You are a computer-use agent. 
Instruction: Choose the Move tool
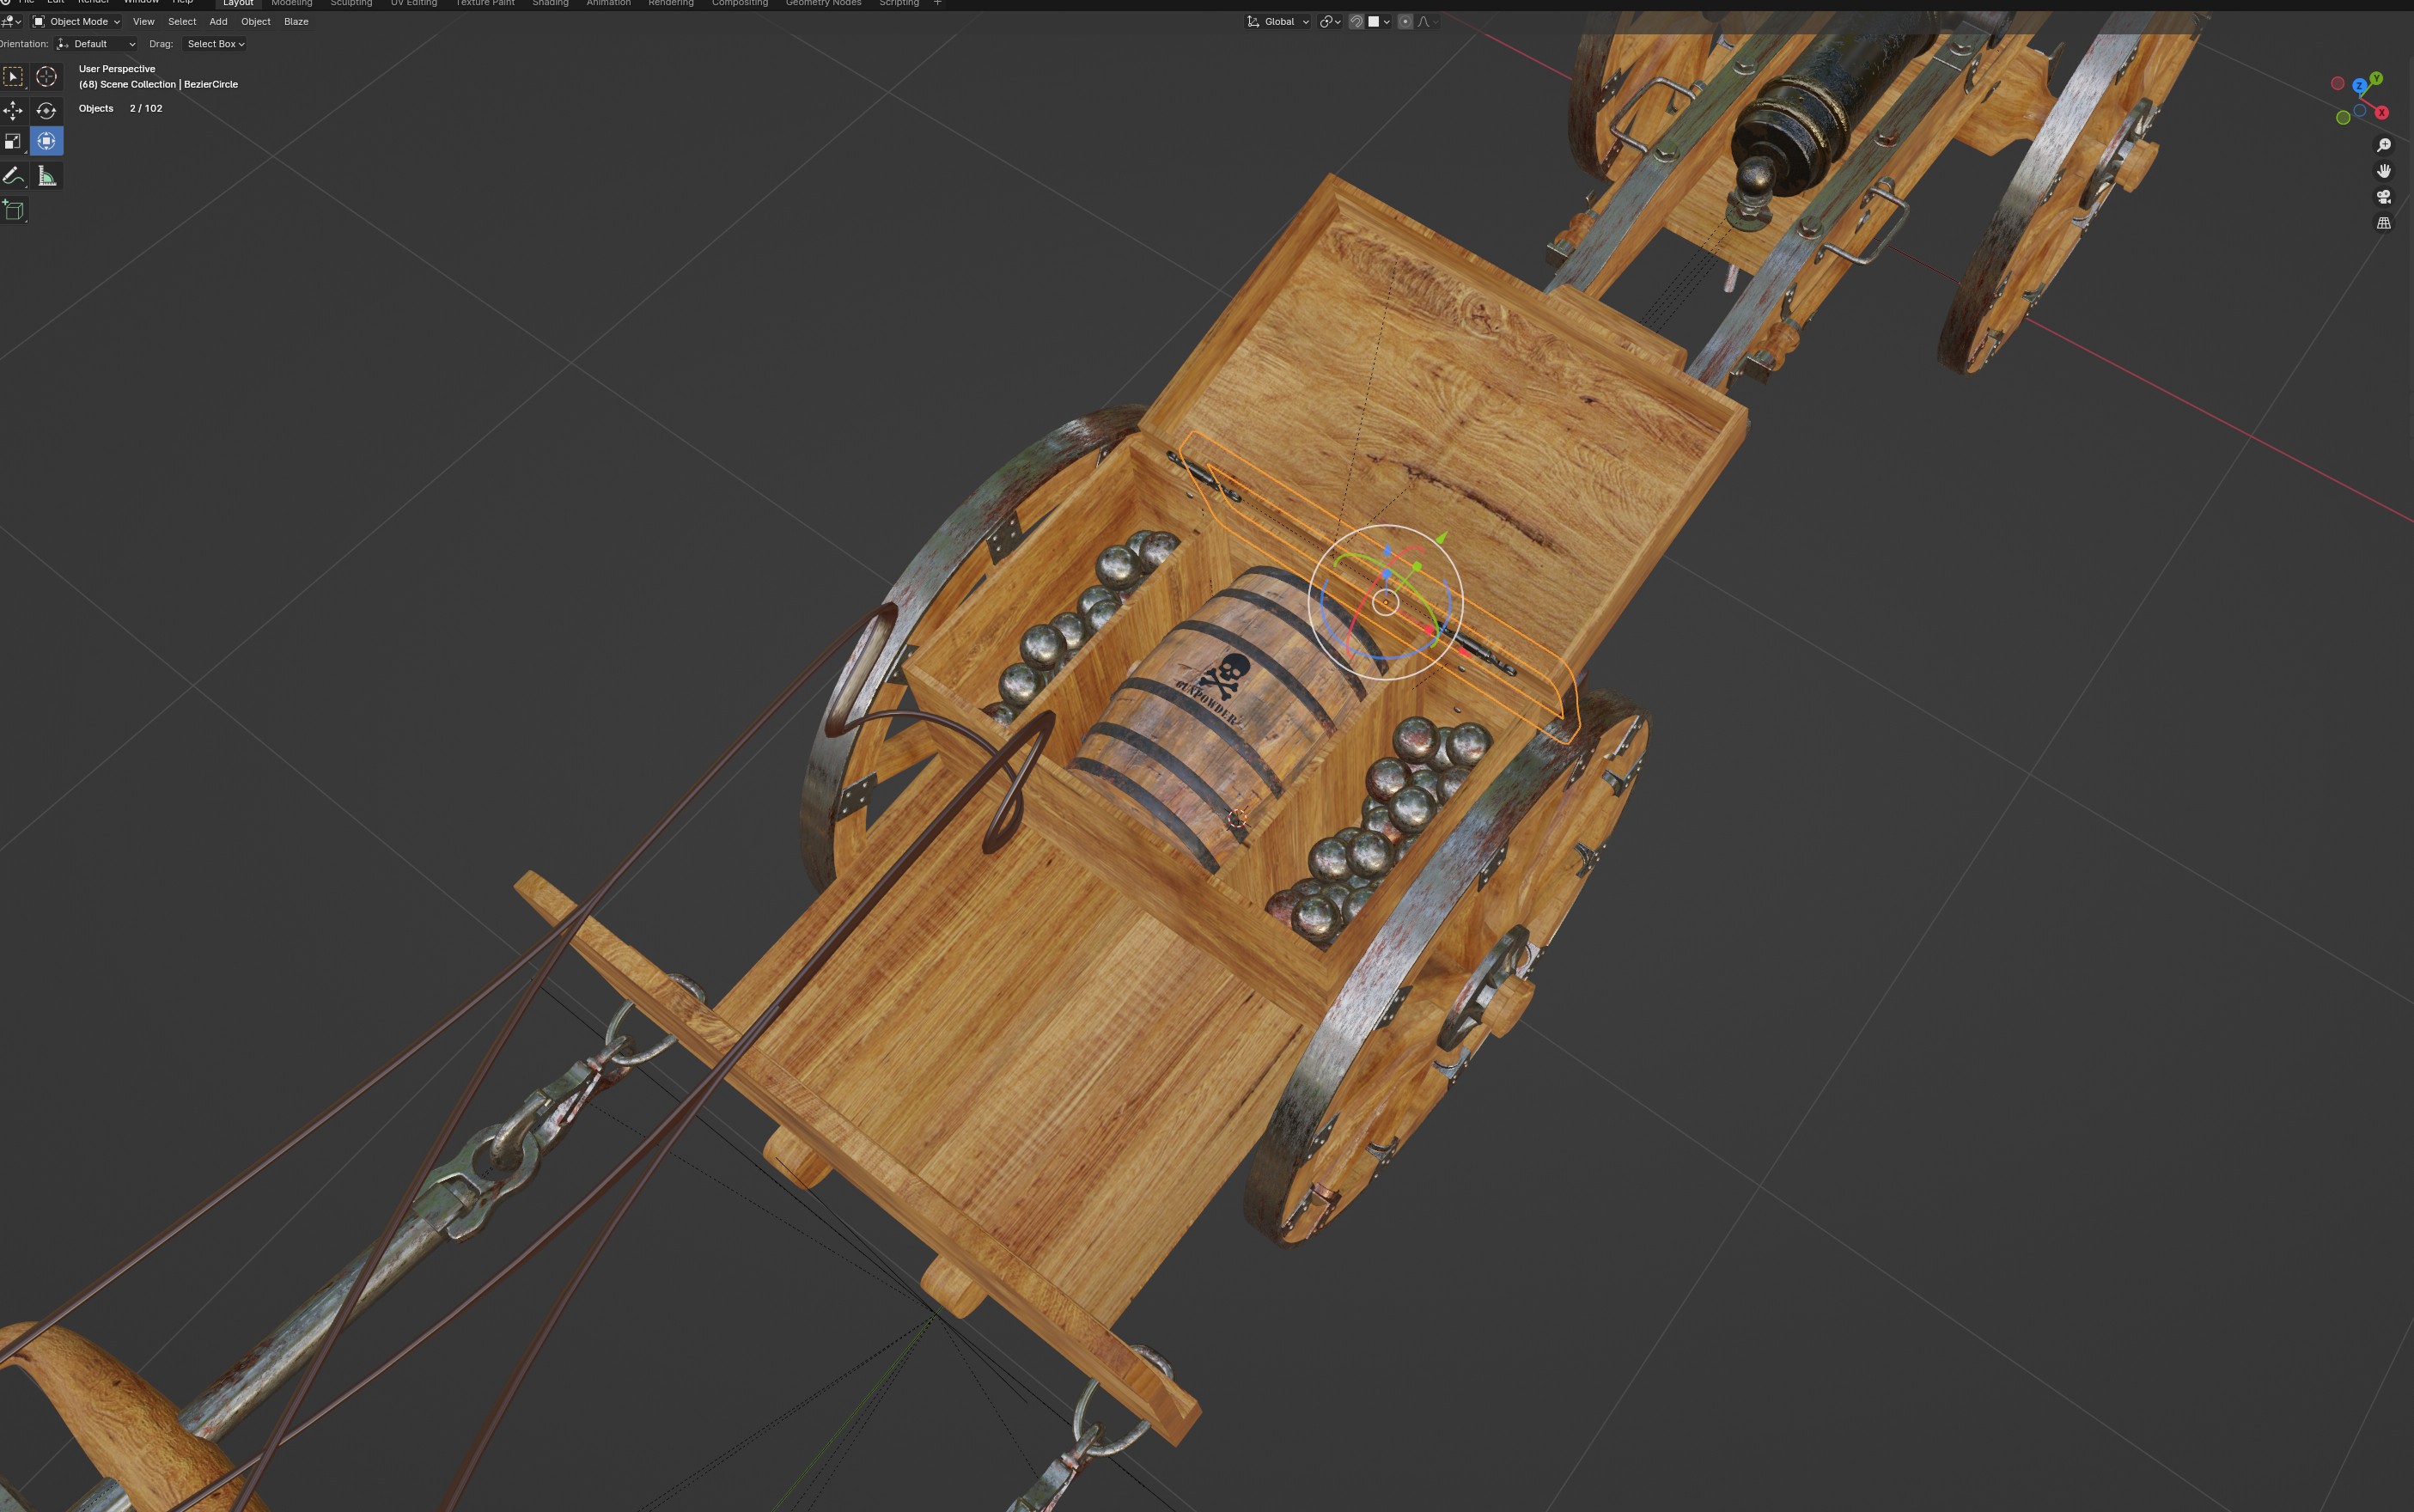point(13,110)
